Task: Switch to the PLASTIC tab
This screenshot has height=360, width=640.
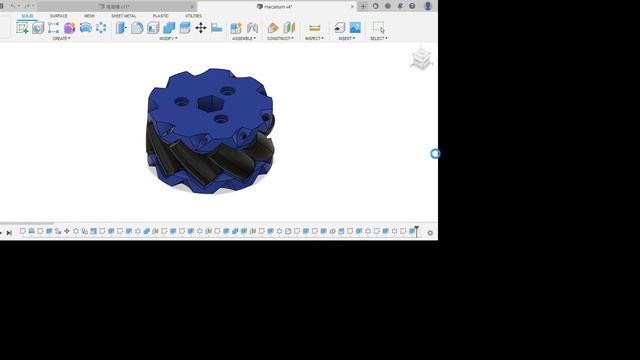Action: 160,16
